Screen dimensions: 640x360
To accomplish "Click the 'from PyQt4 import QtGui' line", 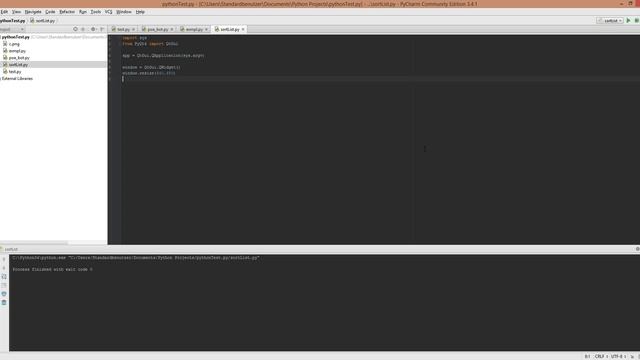I will [150, 44].
